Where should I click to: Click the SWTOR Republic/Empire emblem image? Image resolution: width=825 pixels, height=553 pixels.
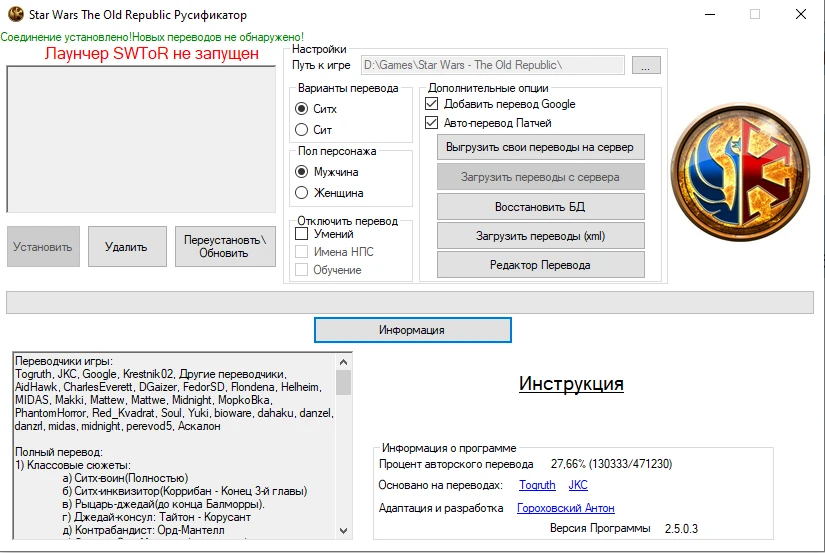(x=740, y=172)
